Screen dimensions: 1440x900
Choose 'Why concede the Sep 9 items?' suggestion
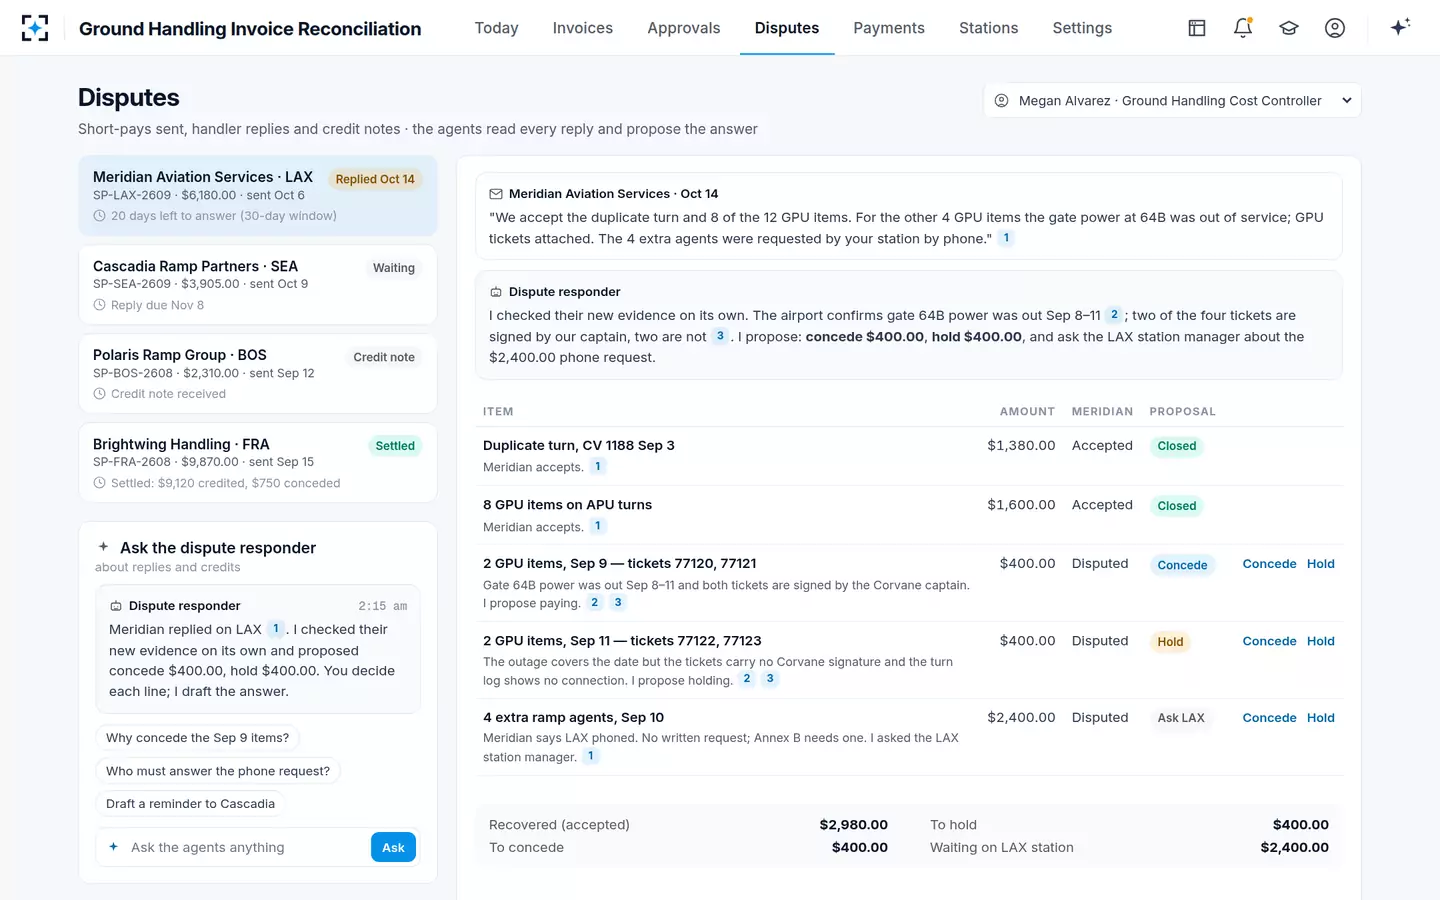pyautogui.click(x=198, y=738)
